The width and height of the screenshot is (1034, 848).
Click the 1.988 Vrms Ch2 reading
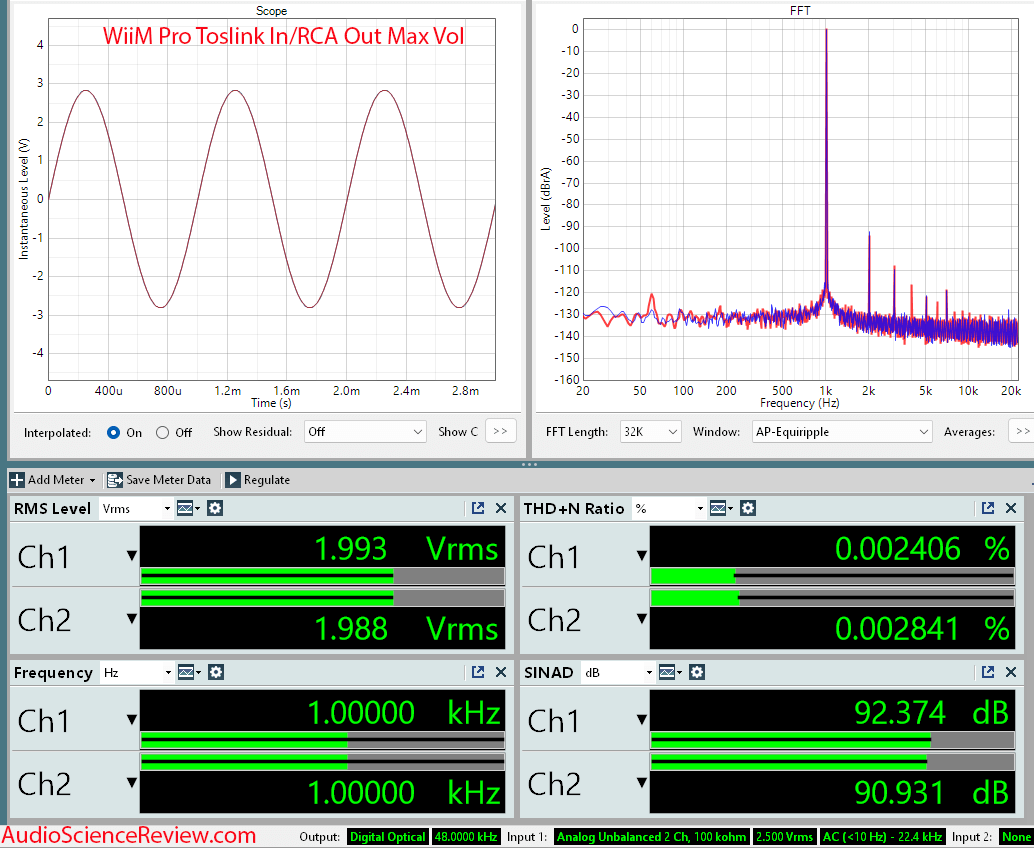[406, 628]
